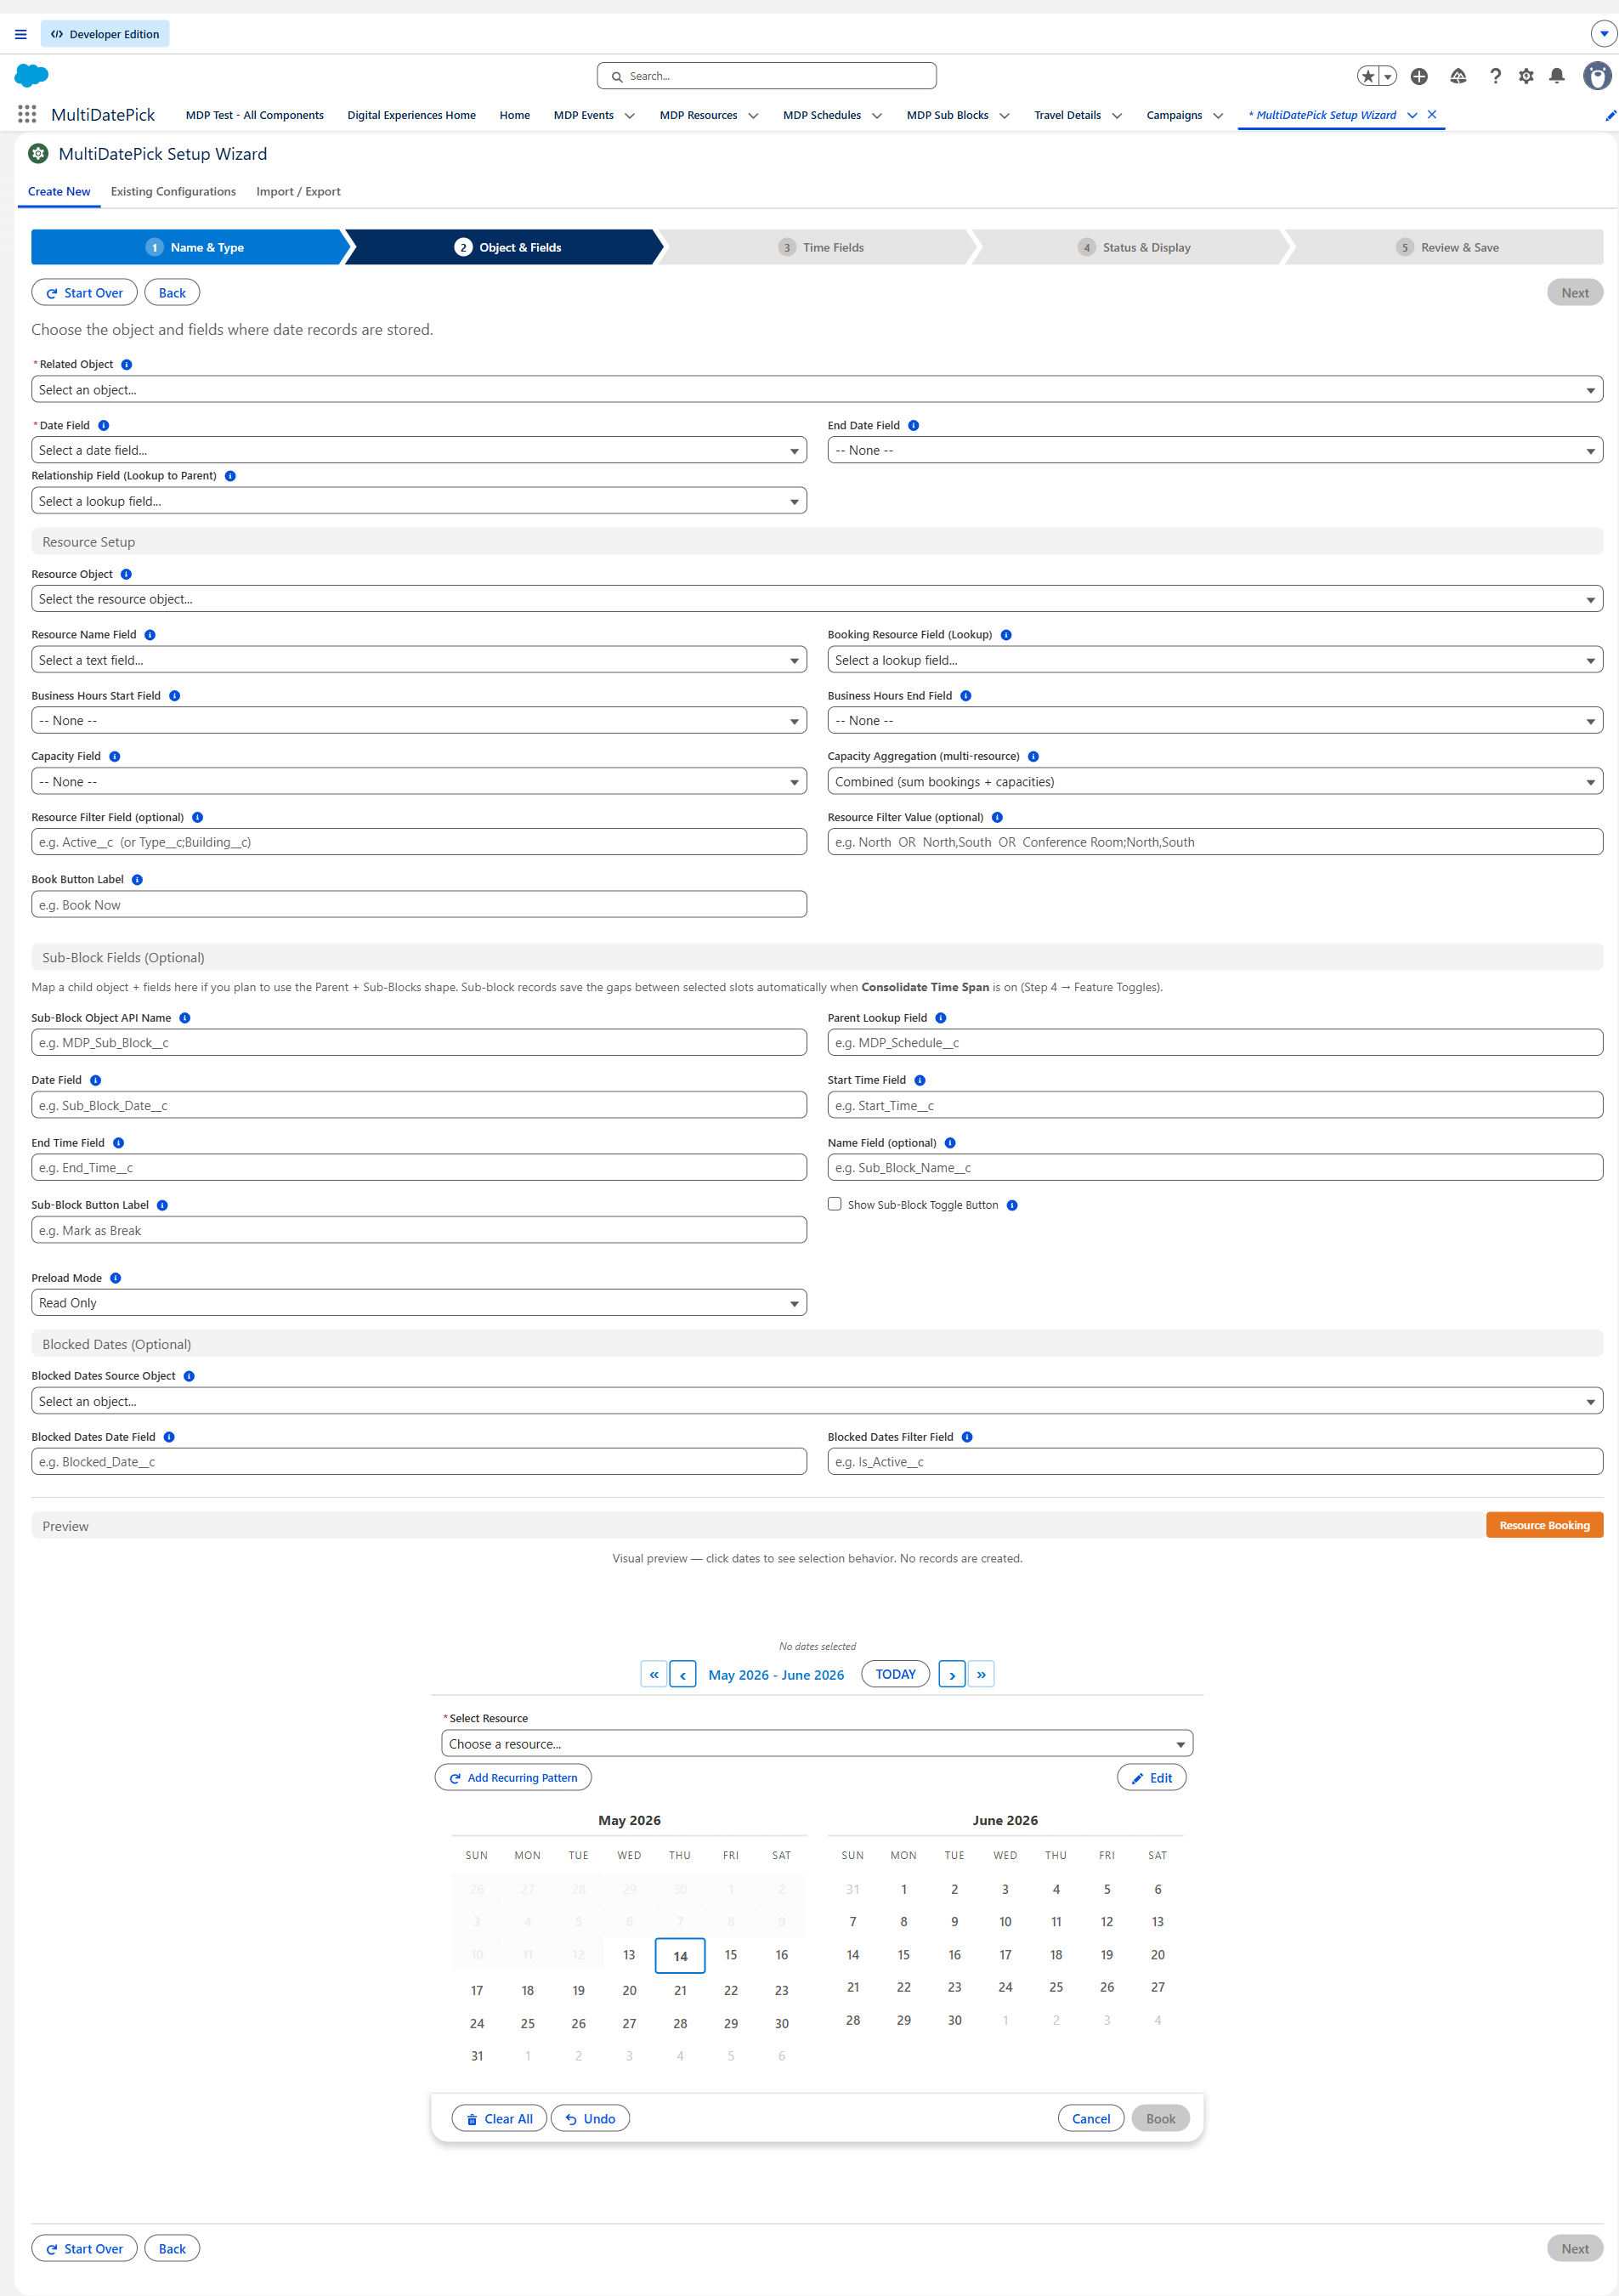Open Blocked Dates Source Object dropdown
1619x2296 pixels.
click(817, 1401)
